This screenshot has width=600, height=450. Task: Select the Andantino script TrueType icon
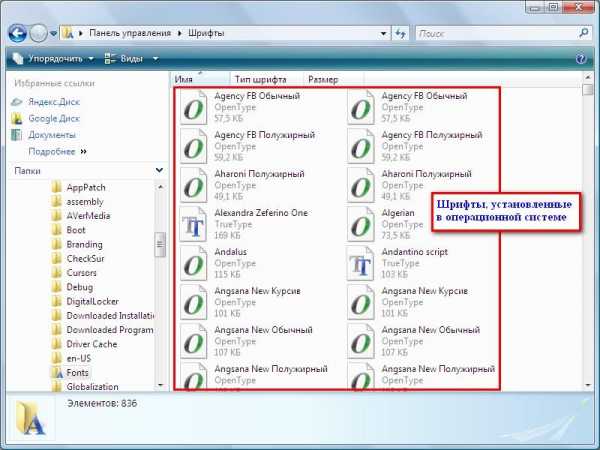coord(360,265)
